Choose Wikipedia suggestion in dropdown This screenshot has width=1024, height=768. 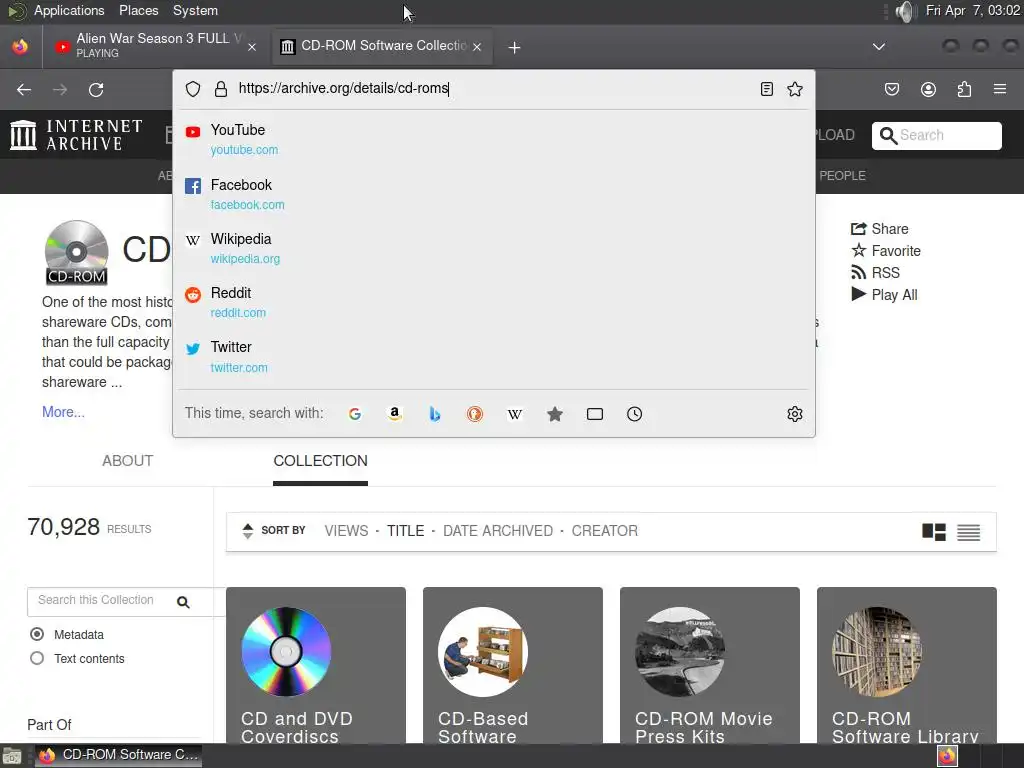point(494,248)
